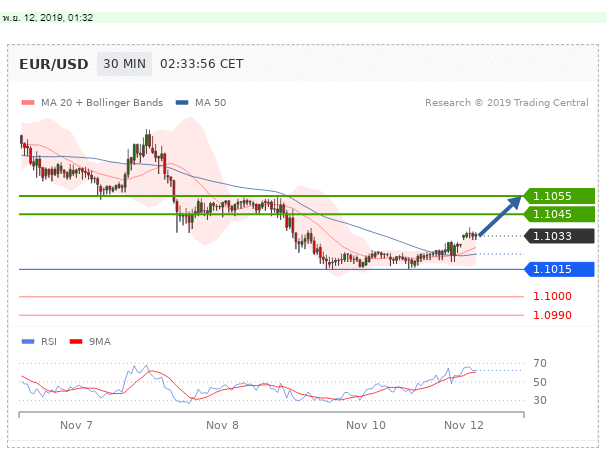Click the MA 20 + Bollinger Bands legend swatch
This screenshot has width=606, height=450.
(28, 103)
